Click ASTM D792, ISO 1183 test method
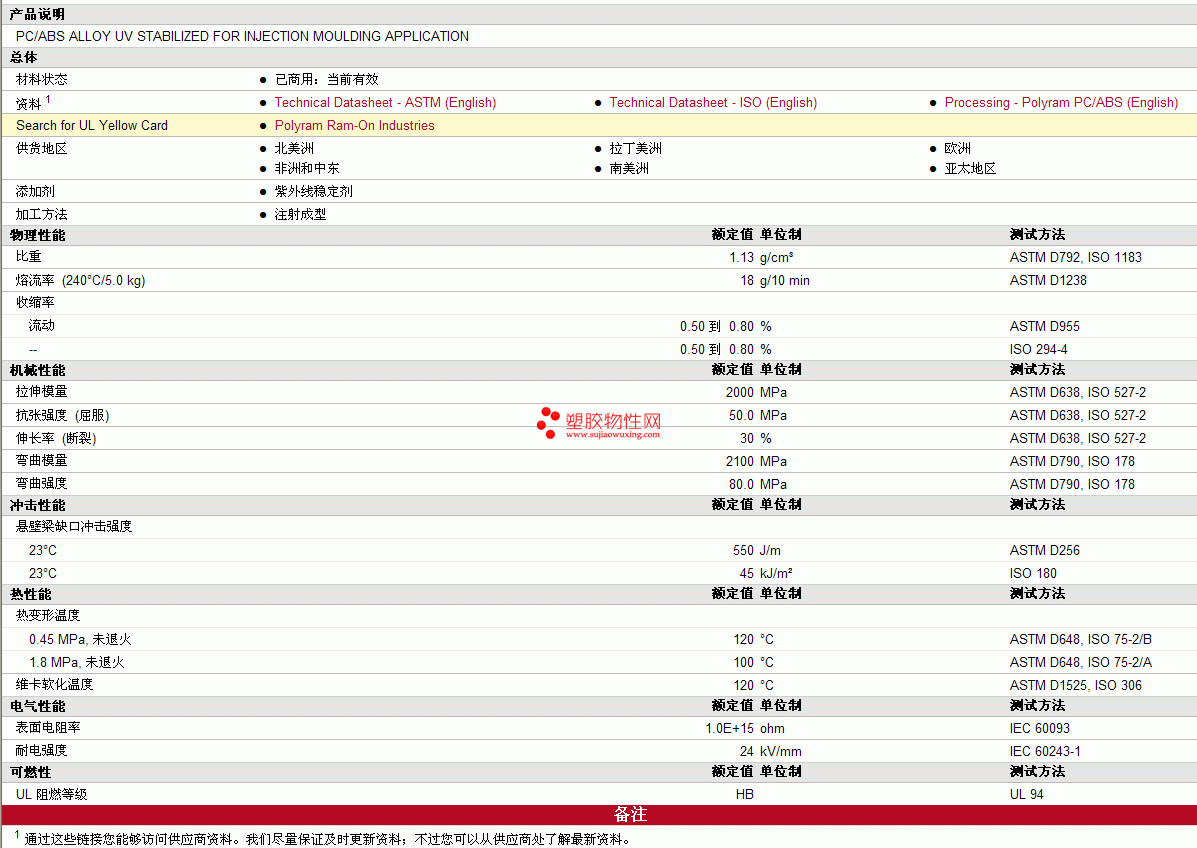 (x=1076, y=257)
